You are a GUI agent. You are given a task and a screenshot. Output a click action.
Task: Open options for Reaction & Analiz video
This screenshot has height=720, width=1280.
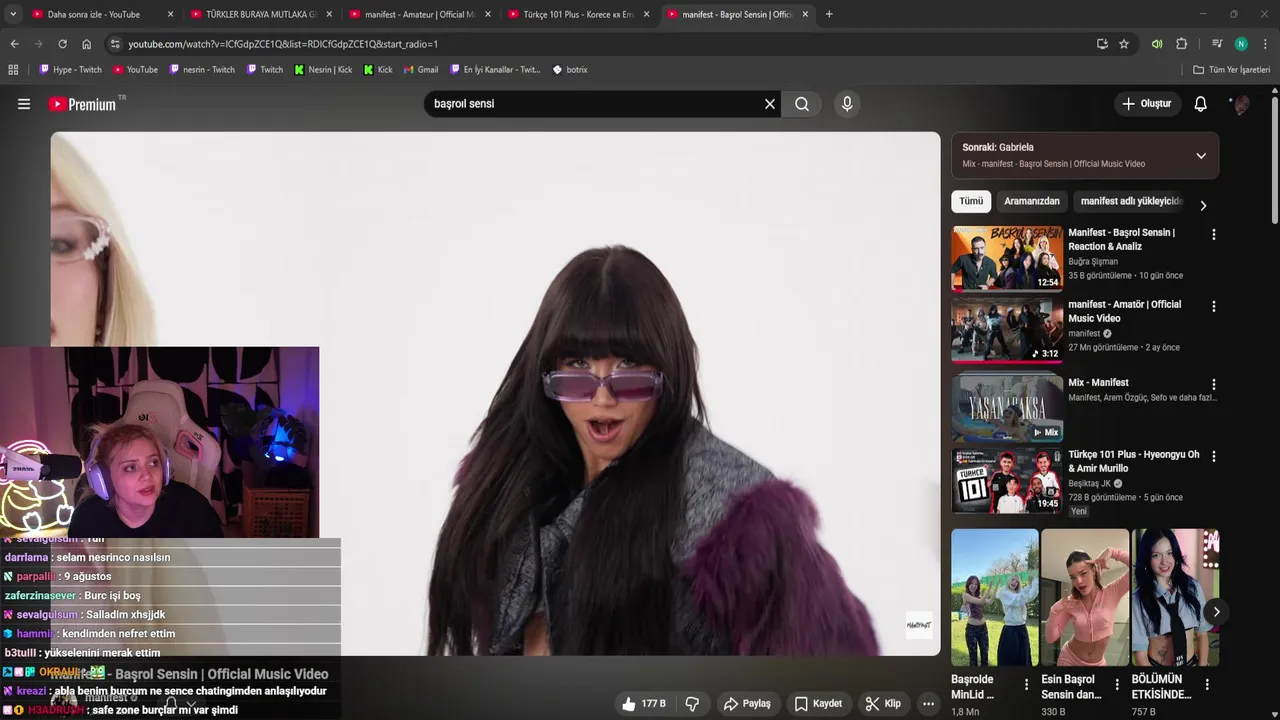[1214, 235]
